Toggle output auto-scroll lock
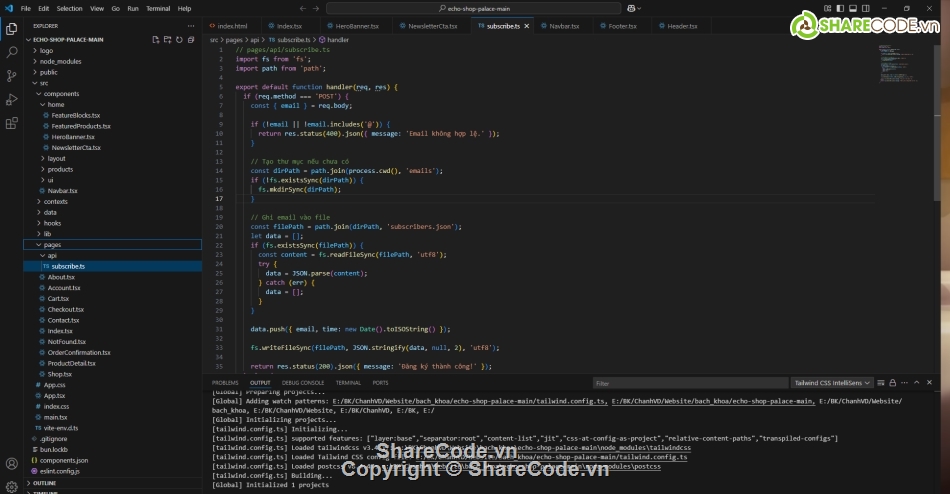 pyautogui.click(x=892, y=383)
